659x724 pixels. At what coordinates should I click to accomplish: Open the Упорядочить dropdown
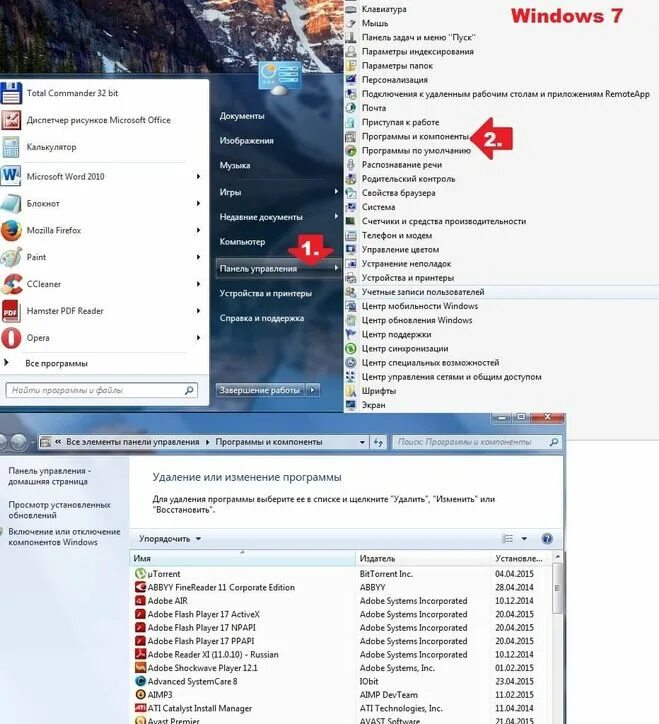pyautogui.click(x=170, y=539)
